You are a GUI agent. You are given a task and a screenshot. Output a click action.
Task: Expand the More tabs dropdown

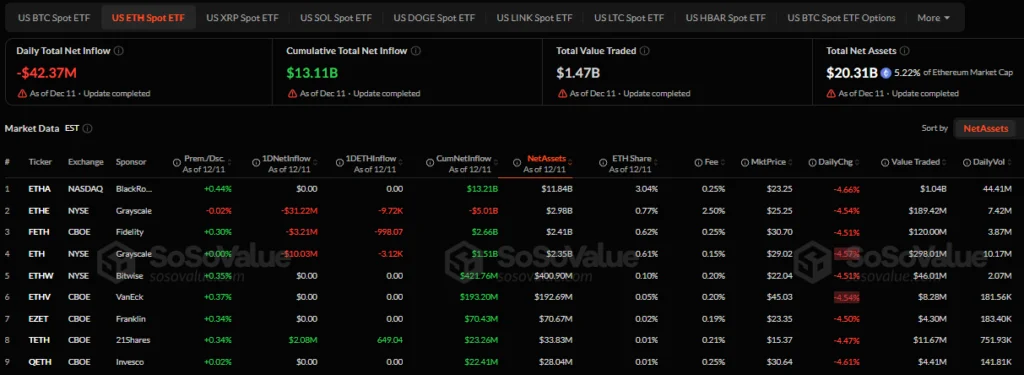pyautogui.click(x=933, y=18)
